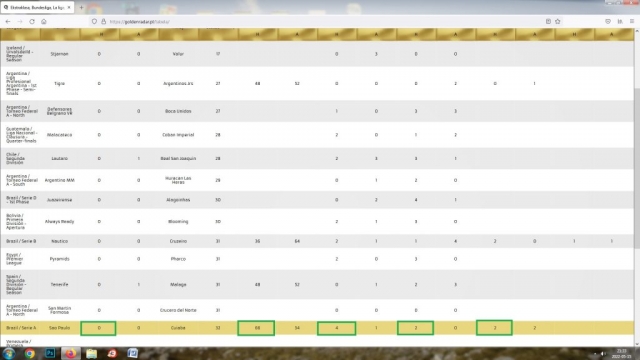This screenshot has height=360, width=640.
Task: Click the Nautico team cell
Action: point(60,241)
